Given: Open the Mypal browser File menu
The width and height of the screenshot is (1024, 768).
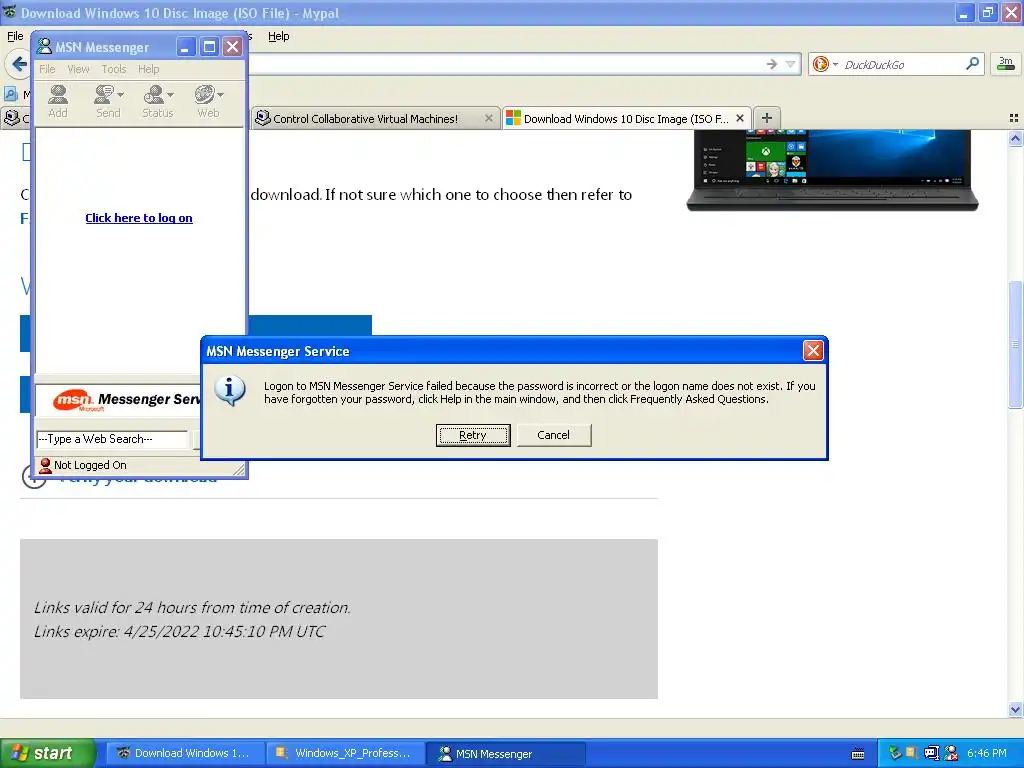Looking at the screenshot, I should [x=15, y=36].
